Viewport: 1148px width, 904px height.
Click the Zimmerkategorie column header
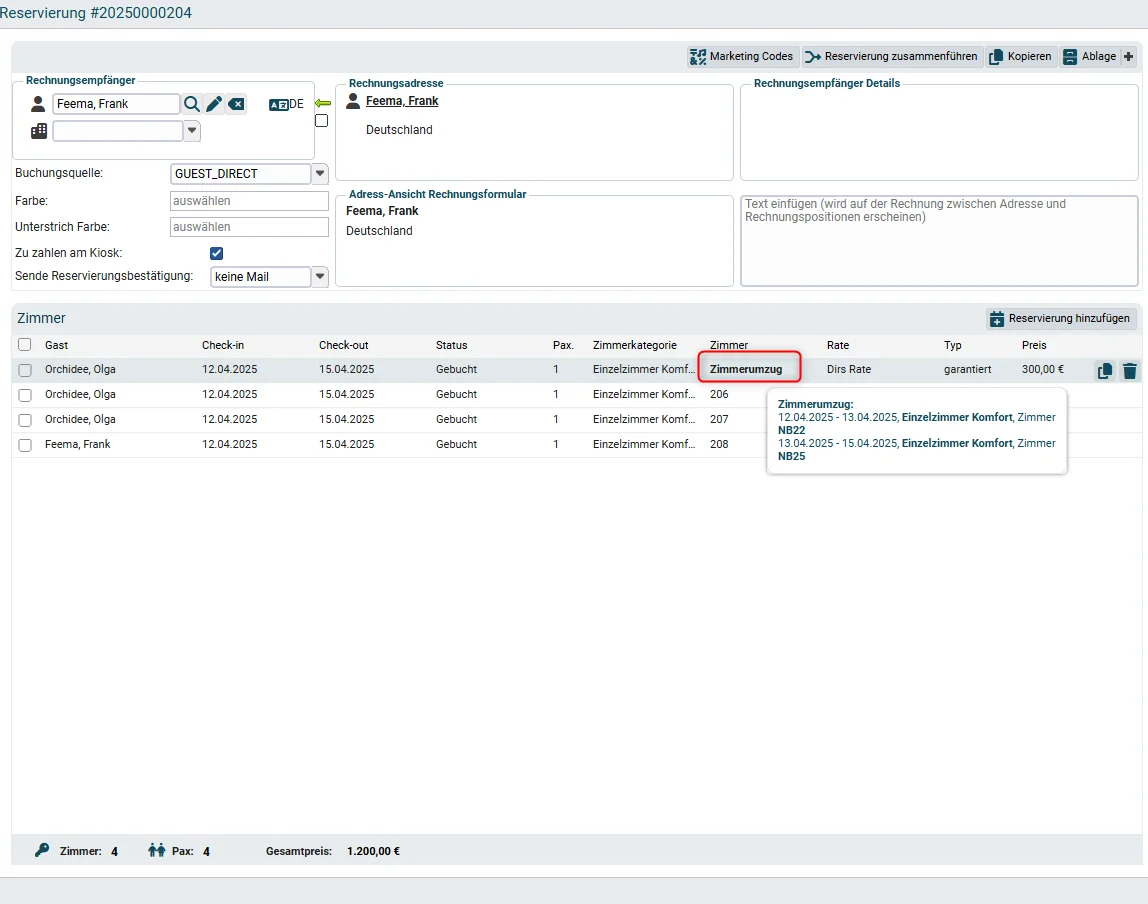pos(635,345)
